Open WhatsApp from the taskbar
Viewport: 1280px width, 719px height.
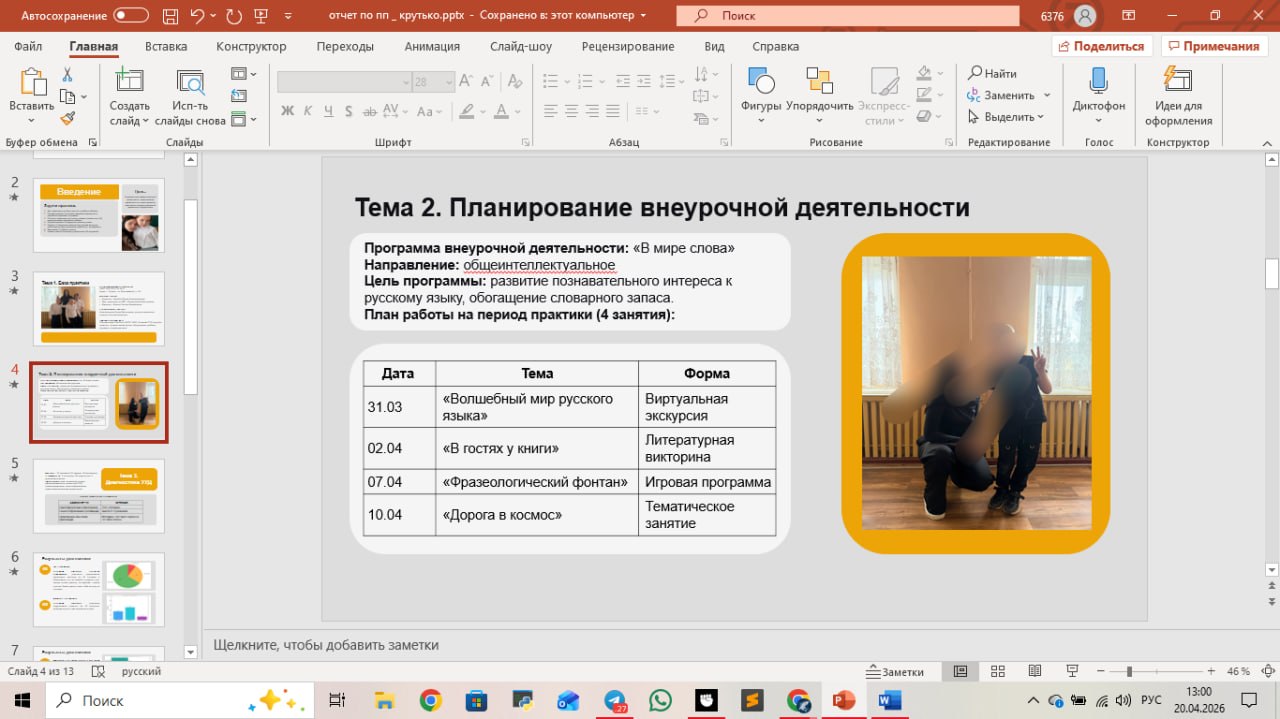click(x=660, y=701)
